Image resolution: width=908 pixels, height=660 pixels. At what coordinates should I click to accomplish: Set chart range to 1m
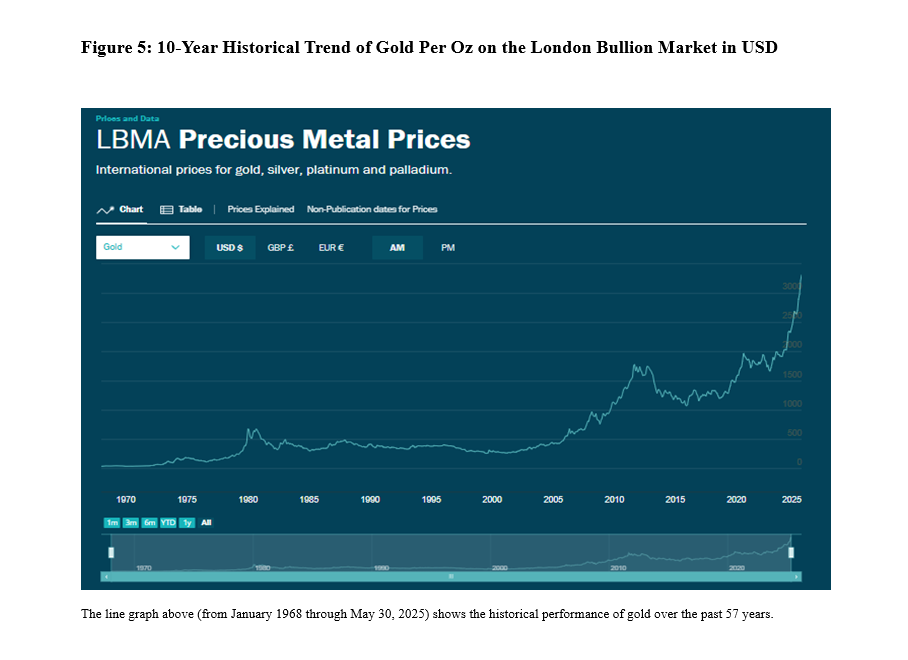[x=111, y=523]
